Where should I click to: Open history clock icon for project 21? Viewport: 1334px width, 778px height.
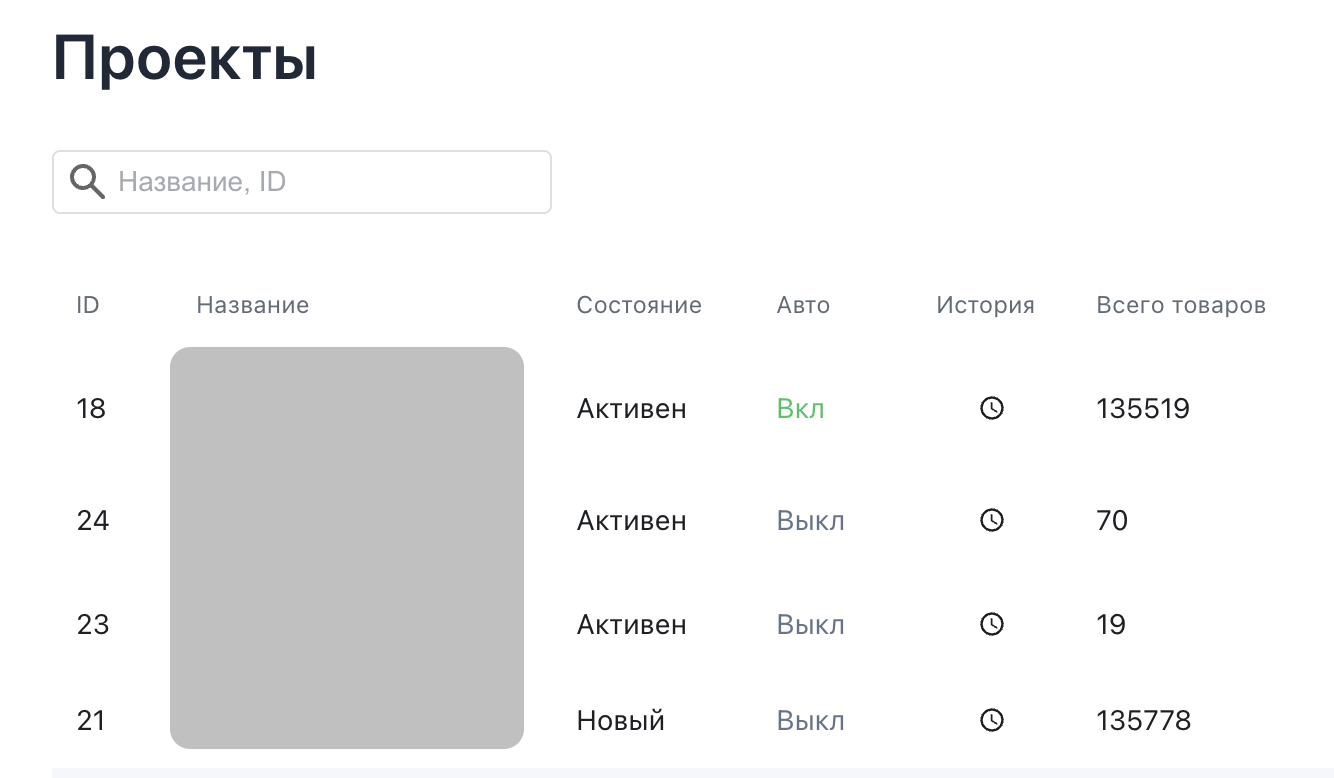991,720
